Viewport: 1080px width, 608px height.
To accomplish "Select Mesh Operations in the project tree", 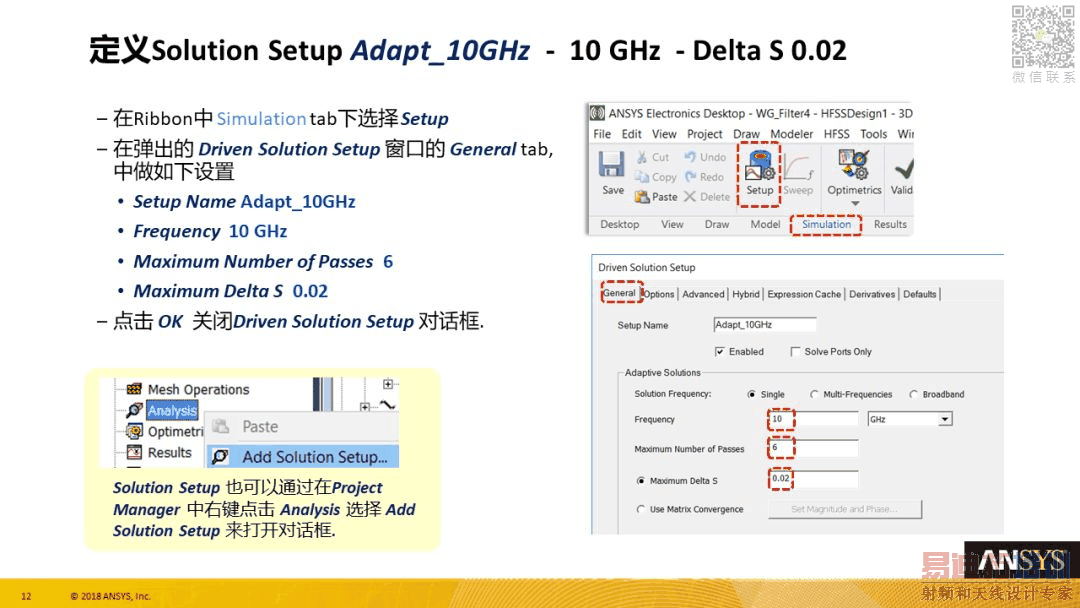I will [x=198, y=390].
